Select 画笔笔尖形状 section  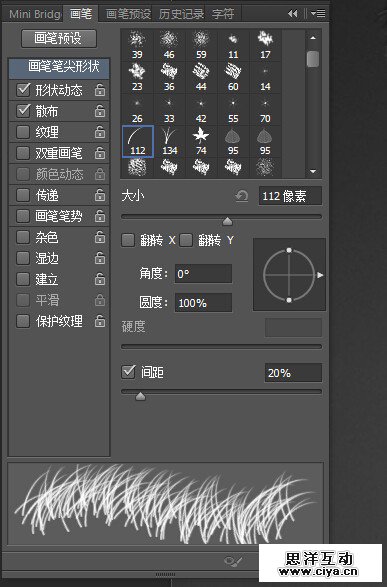59,68
